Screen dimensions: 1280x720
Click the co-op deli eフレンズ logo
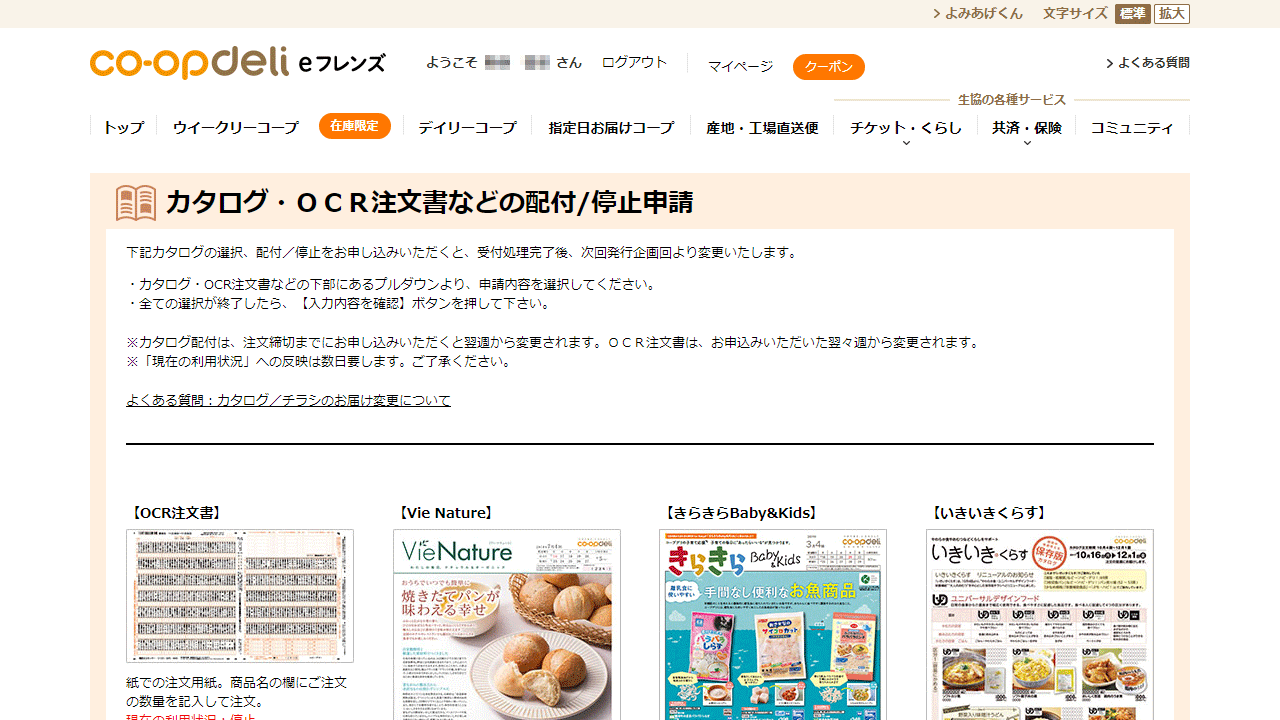click(x=237, y=62)
